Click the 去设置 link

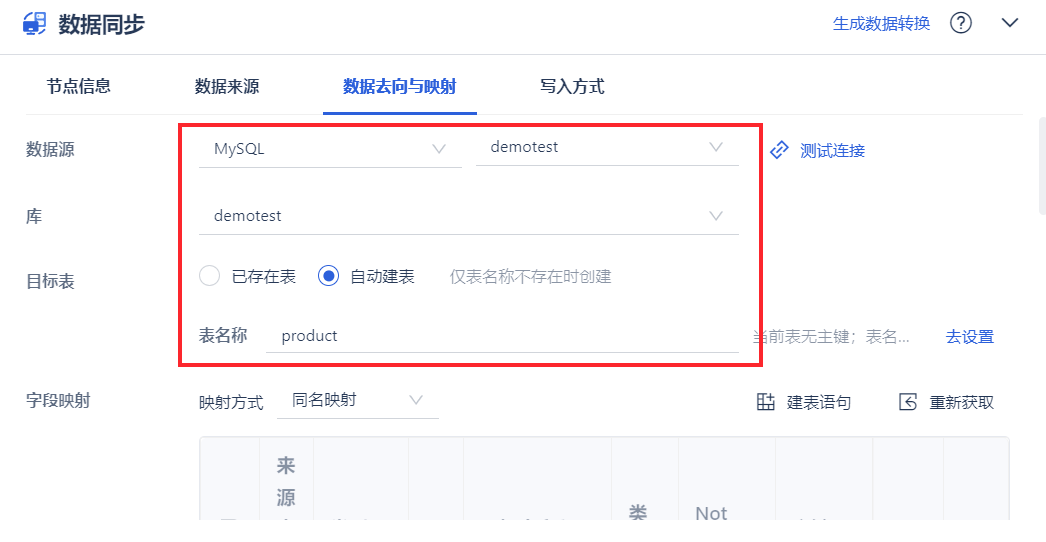(x=969, y=337)
